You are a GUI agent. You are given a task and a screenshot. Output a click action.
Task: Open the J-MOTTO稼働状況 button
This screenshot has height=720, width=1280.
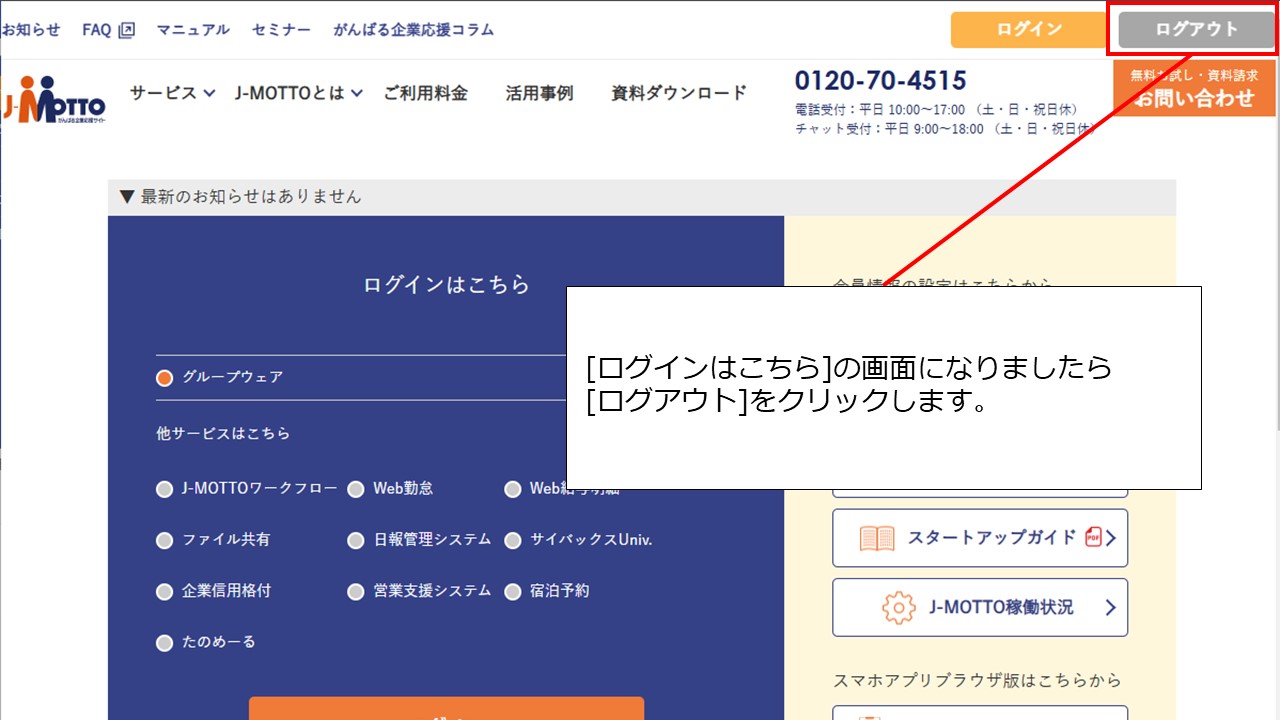tap(980, 607)
